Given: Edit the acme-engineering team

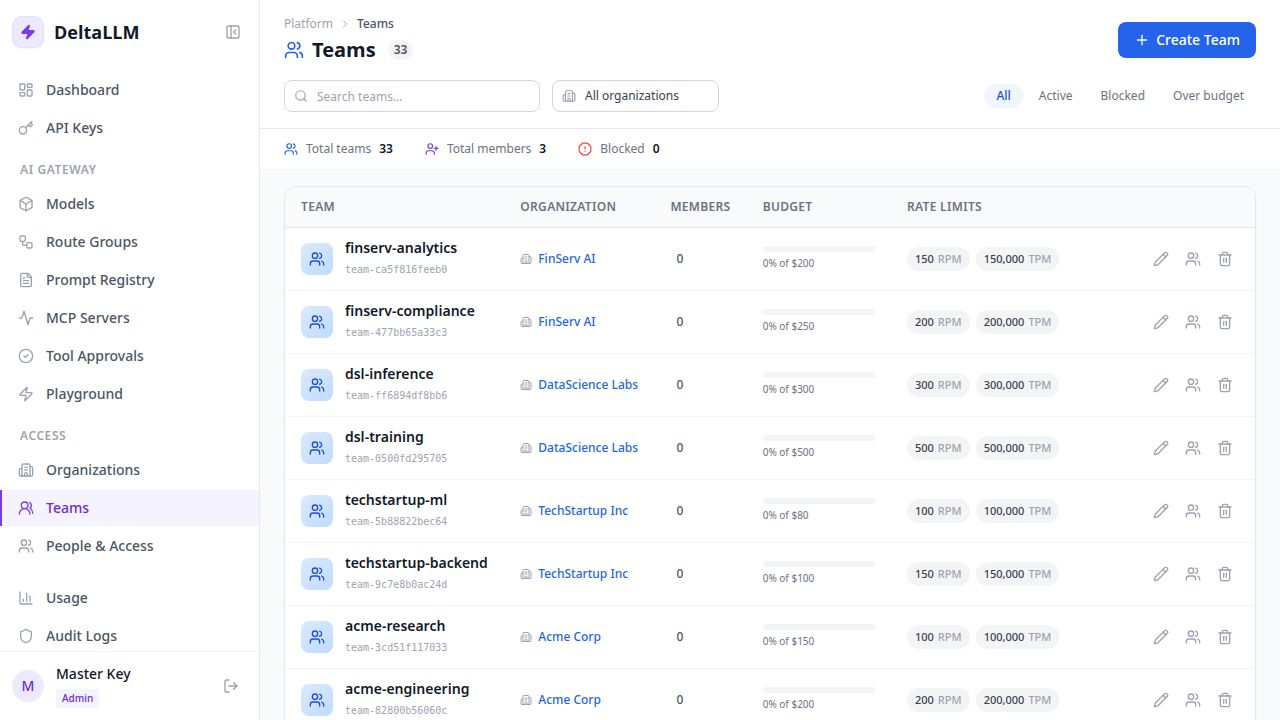Looking at the screenshot, I should 1161,700.
